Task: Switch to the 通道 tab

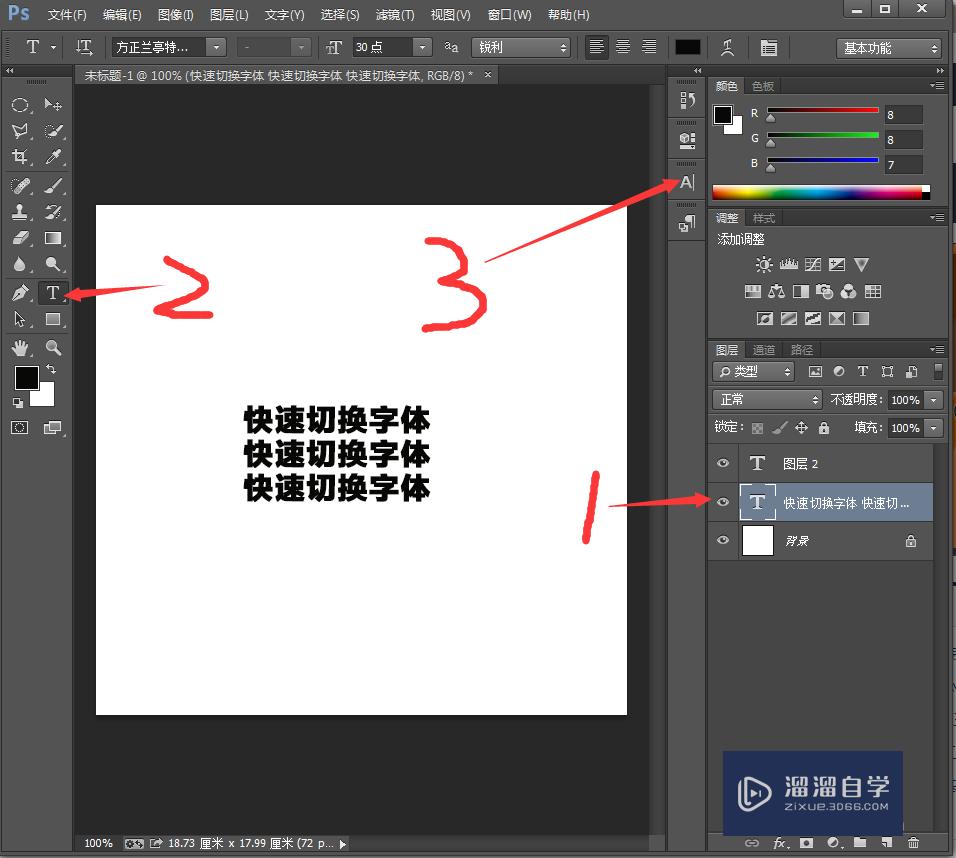Action: click(763, 349)
